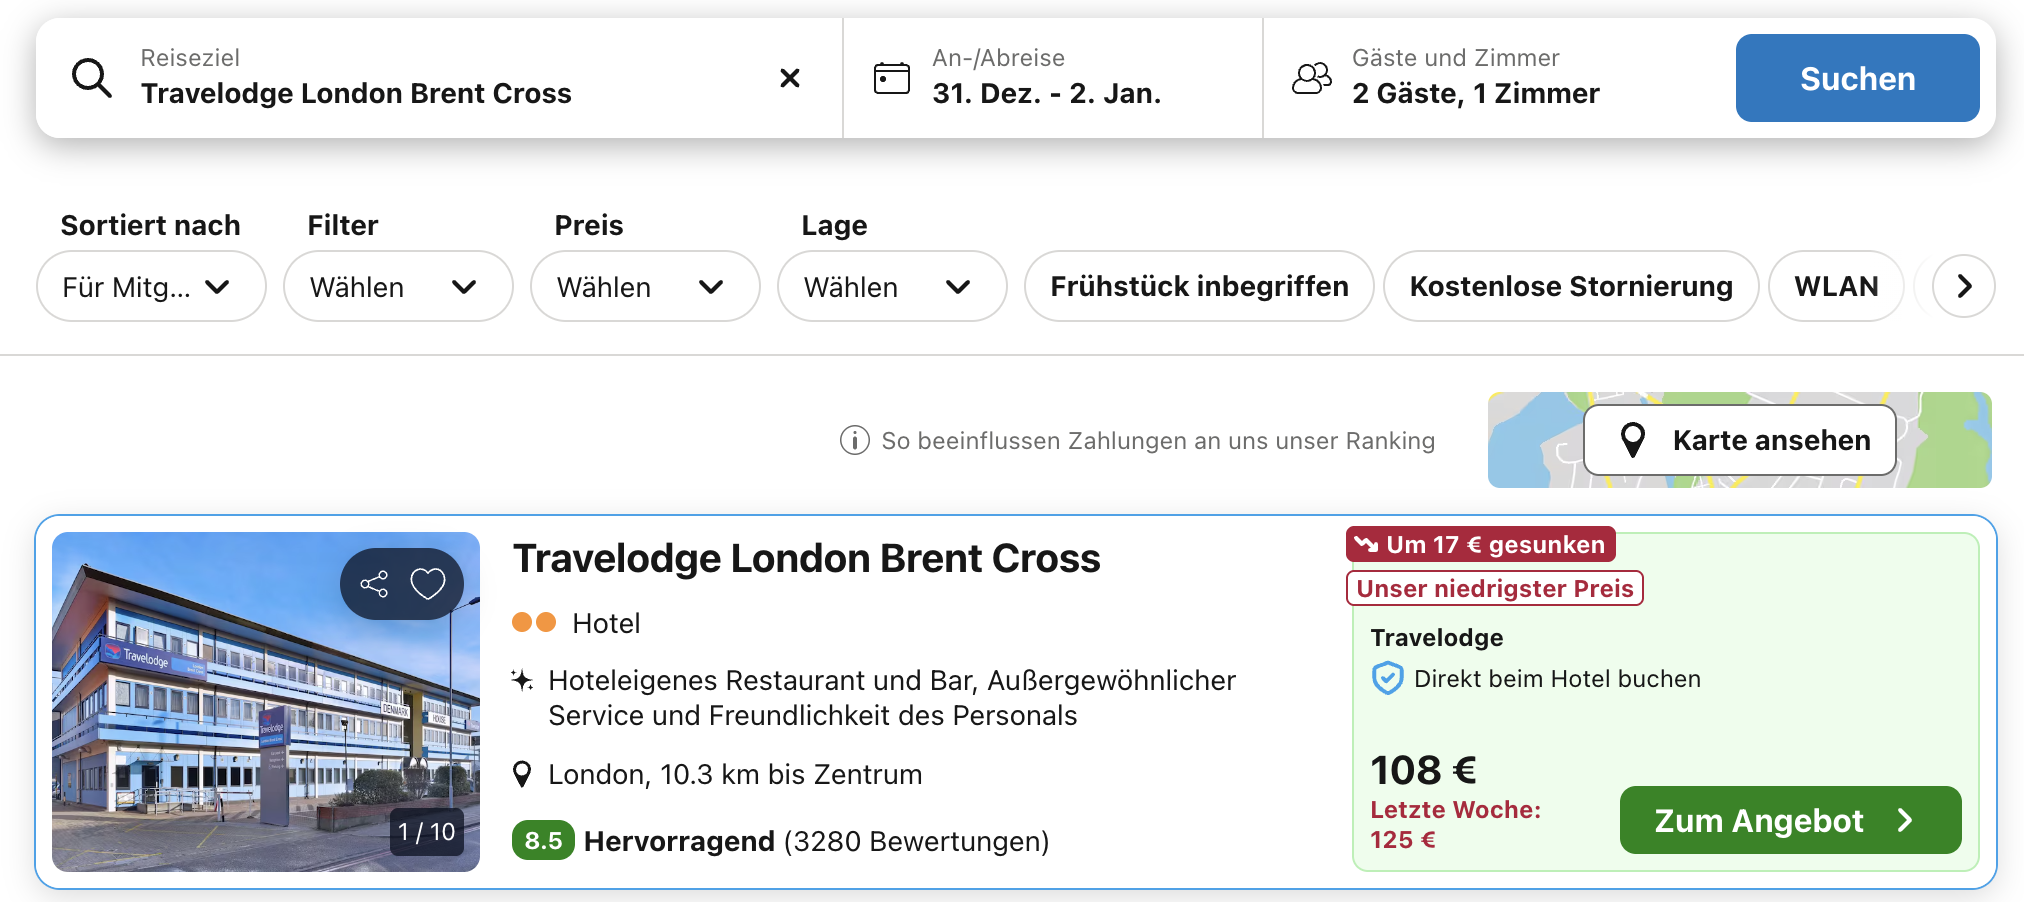
Task: Open the Lage selection dropdown
Action: (891, 286)
